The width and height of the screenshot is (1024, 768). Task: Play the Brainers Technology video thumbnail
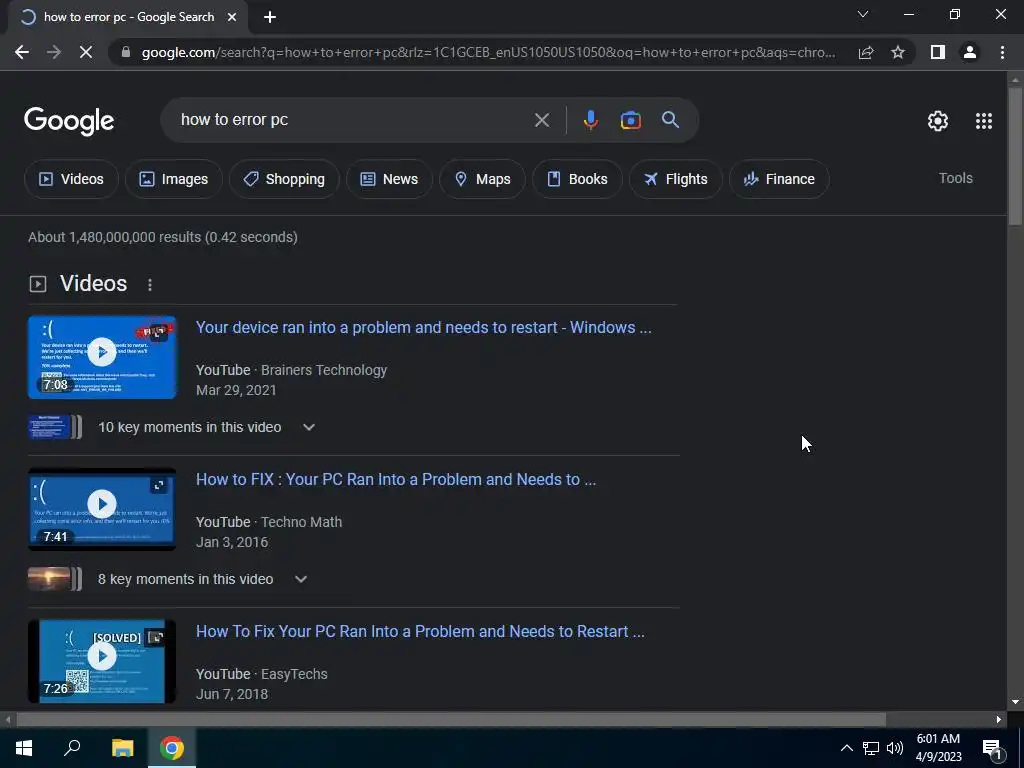(x=102, y=357)
